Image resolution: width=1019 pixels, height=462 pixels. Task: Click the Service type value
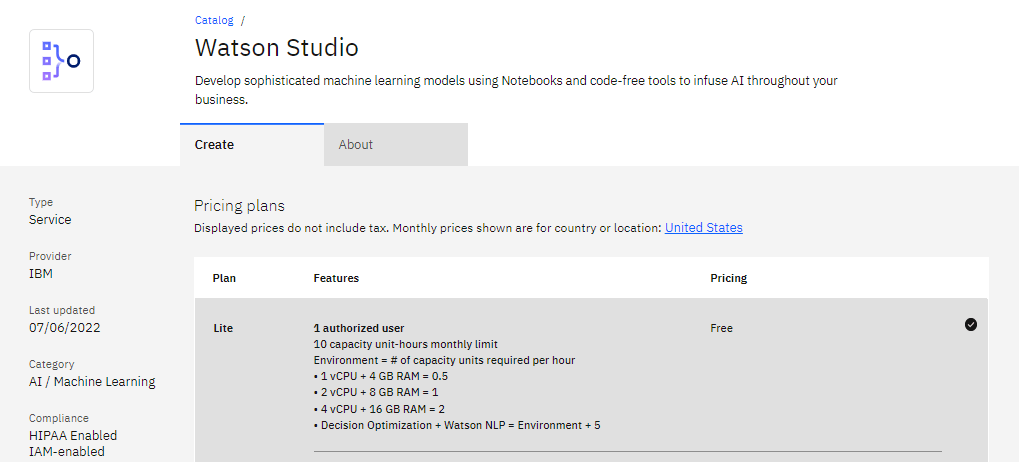coord(50,219)
